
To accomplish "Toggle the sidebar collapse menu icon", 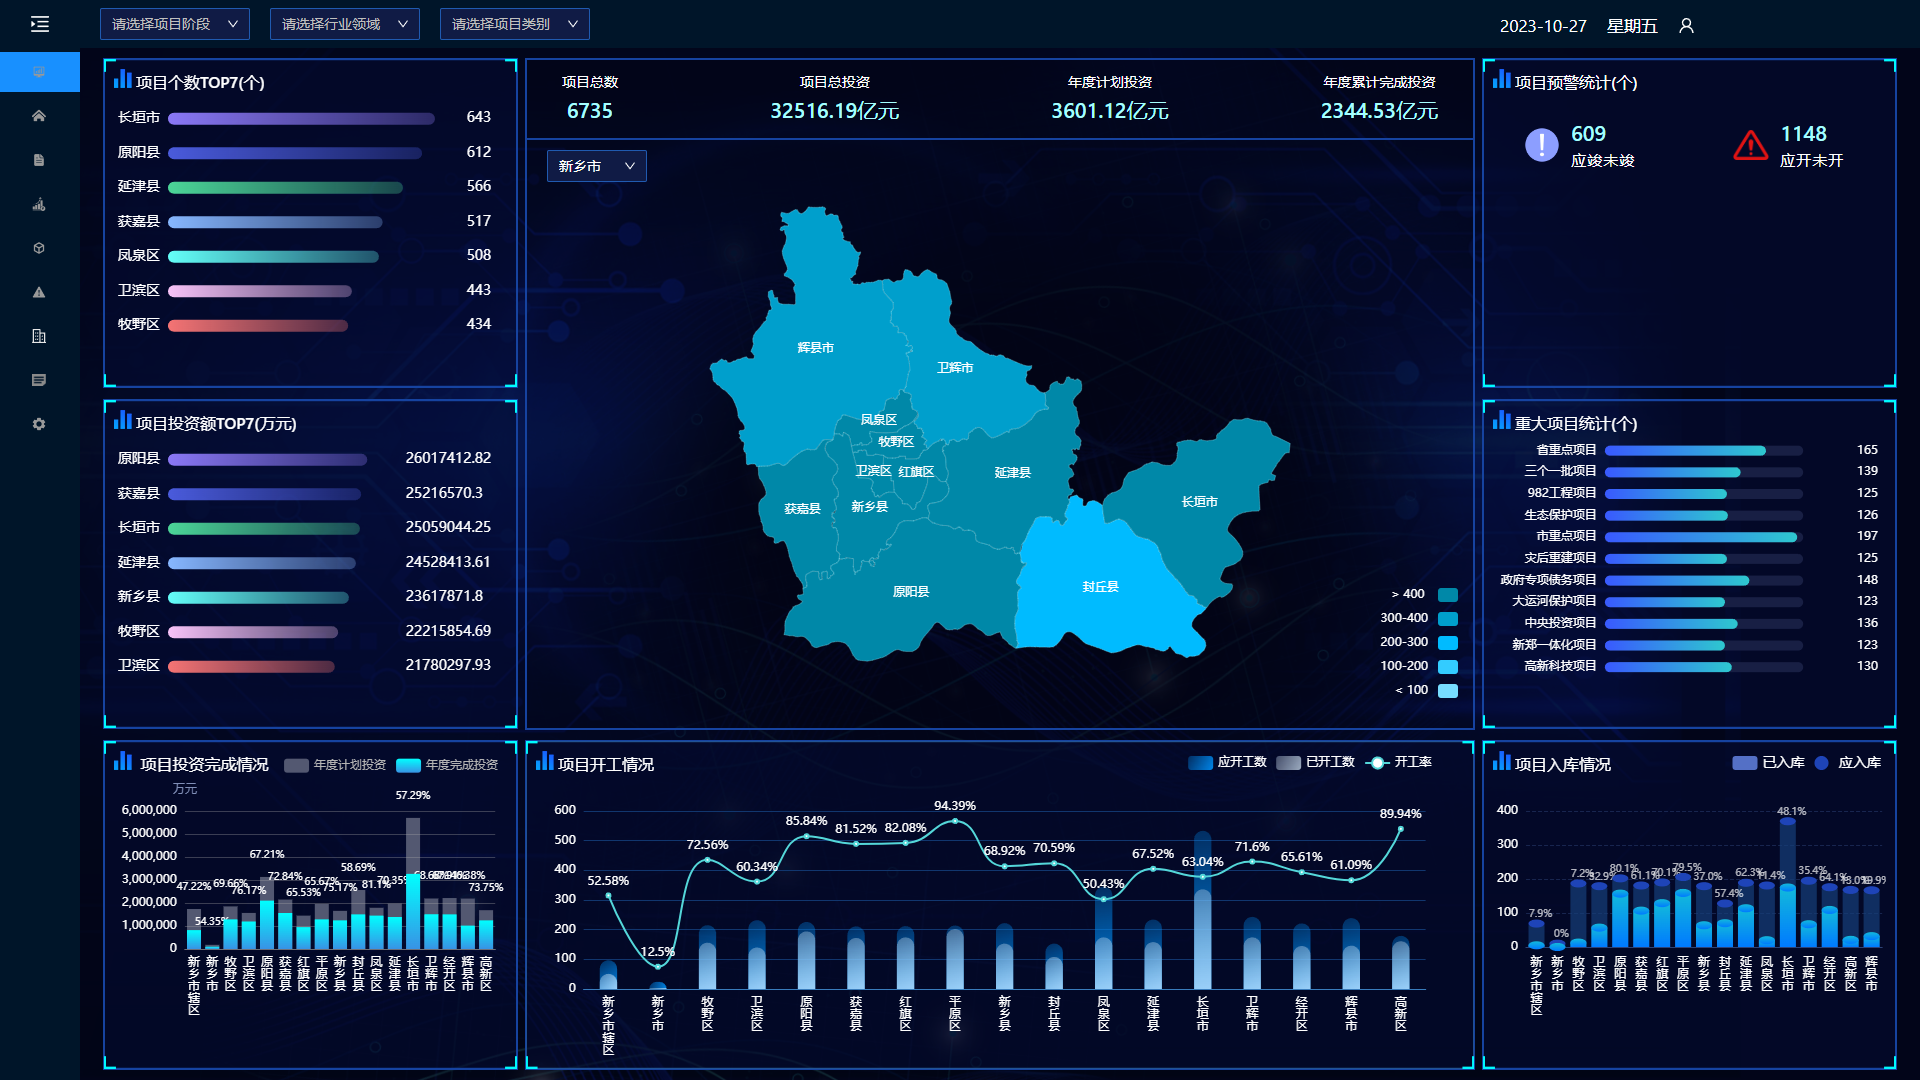I will [x=39, y=24].
